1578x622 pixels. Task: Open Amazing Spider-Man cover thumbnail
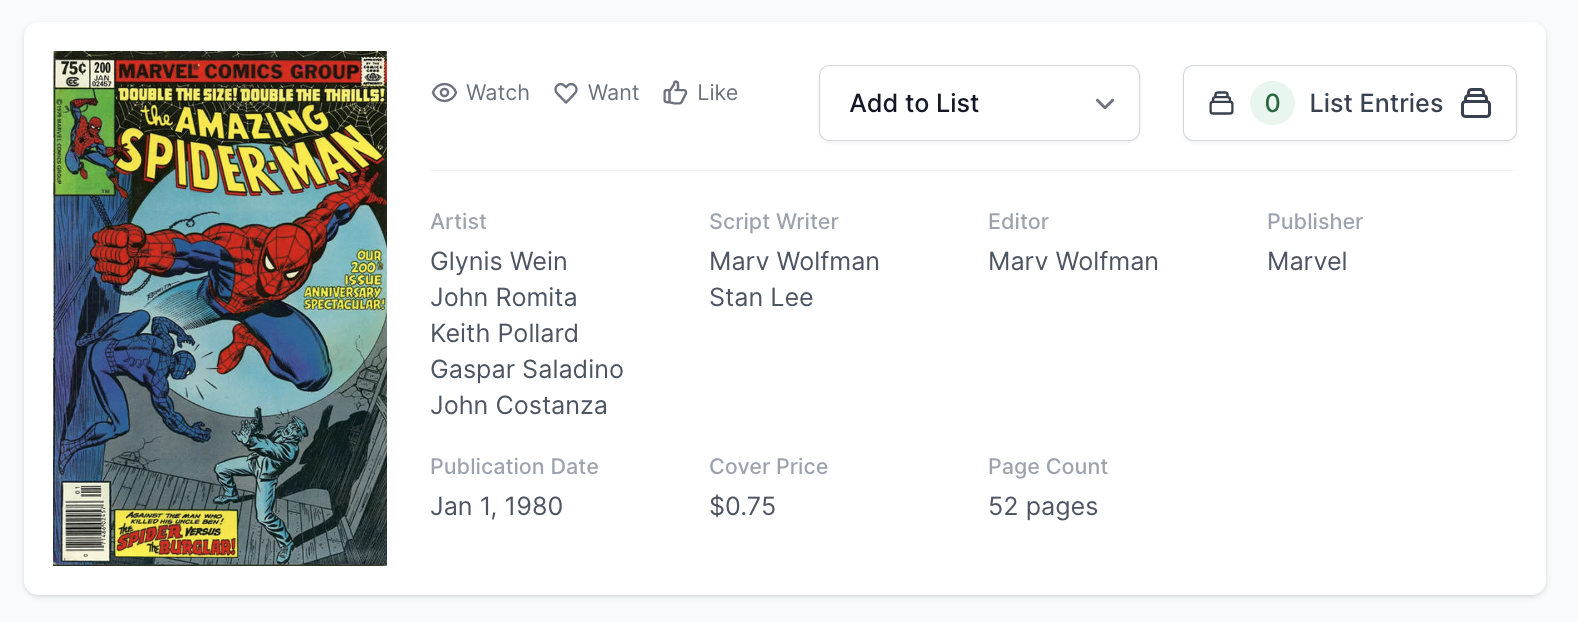click(x=220, y=308)
